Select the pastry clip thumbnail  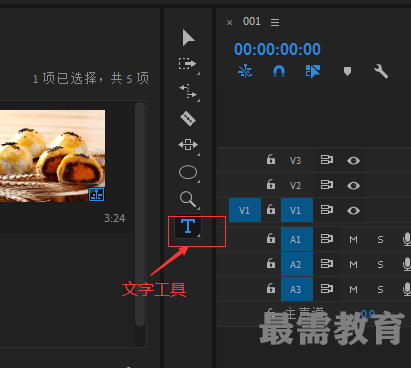pos(52,156)
